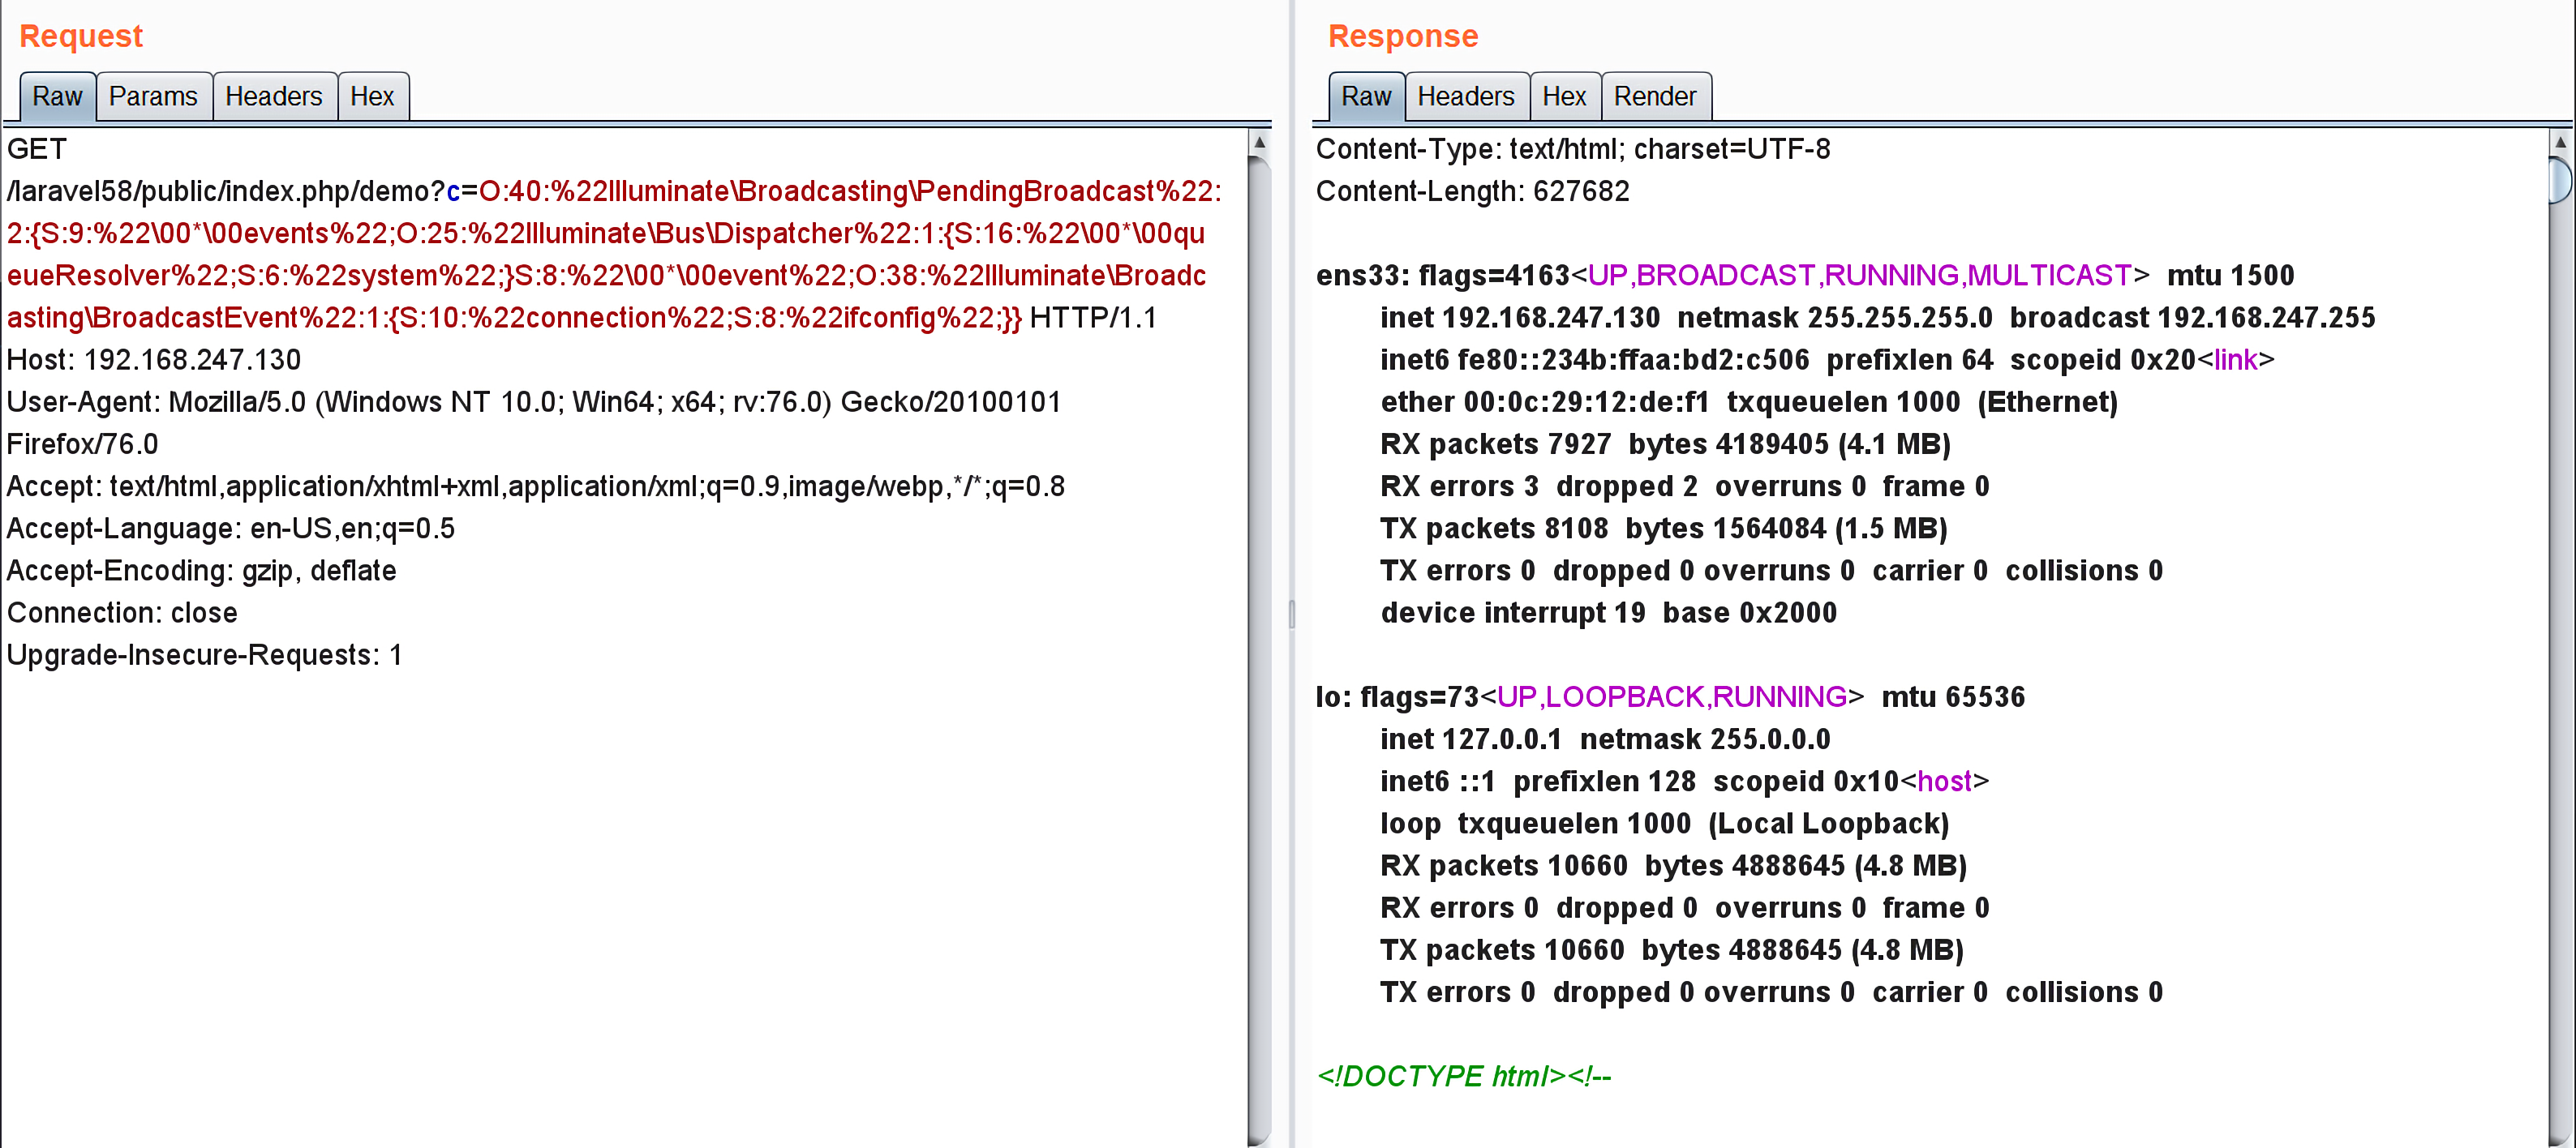
Task: Click the TX packets 10660 line
Action: pos(1672,950)
